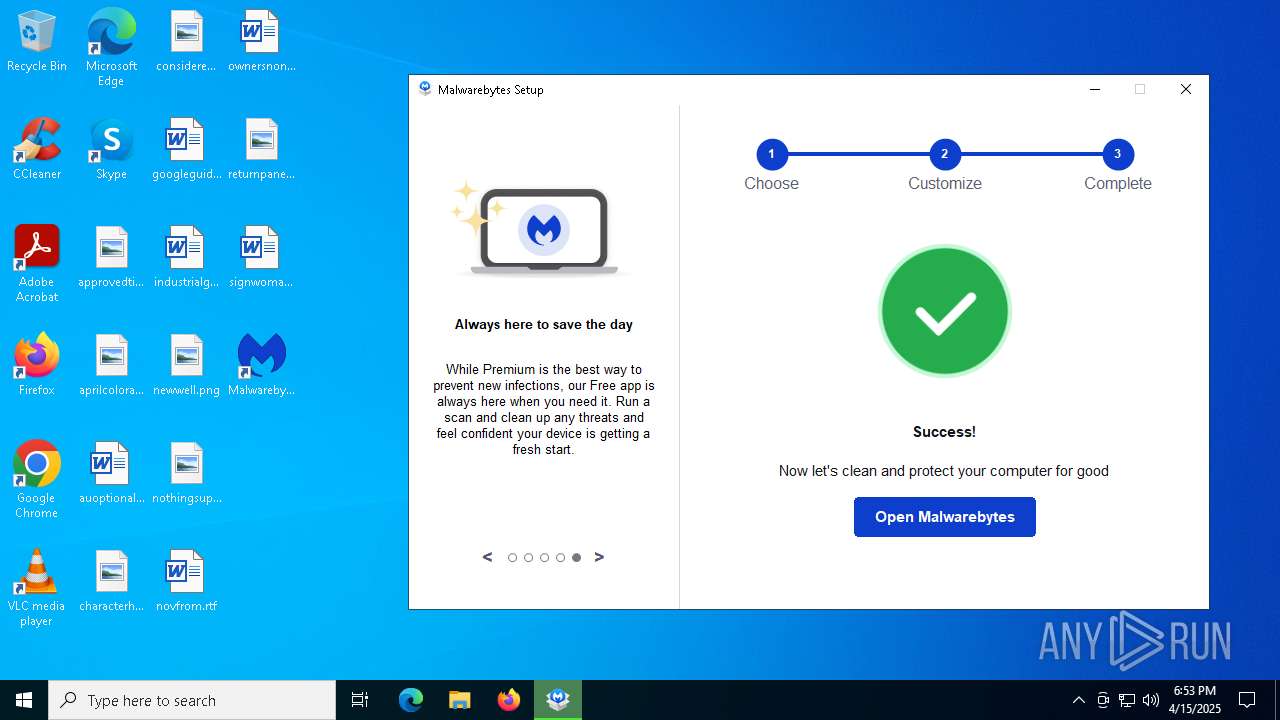This screenshot has width=1280, height=720.
Task: Select the Skype desktop shortcut
Action: click(111, 149)
